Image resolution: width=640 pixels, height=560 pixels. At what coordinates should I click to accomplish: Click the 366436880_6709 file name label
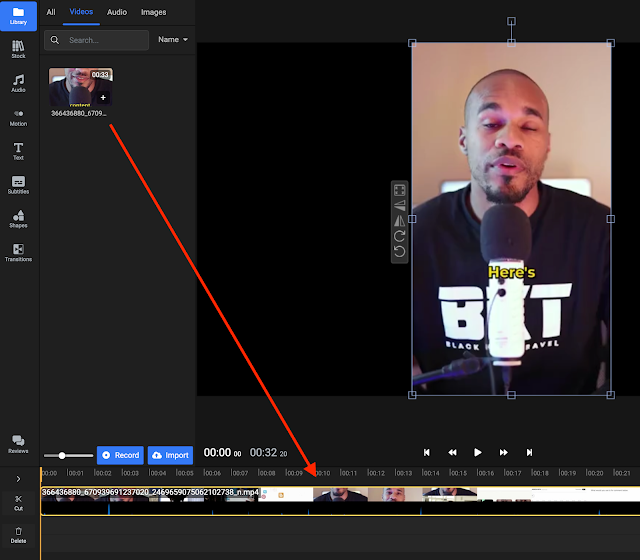point(79,113)
